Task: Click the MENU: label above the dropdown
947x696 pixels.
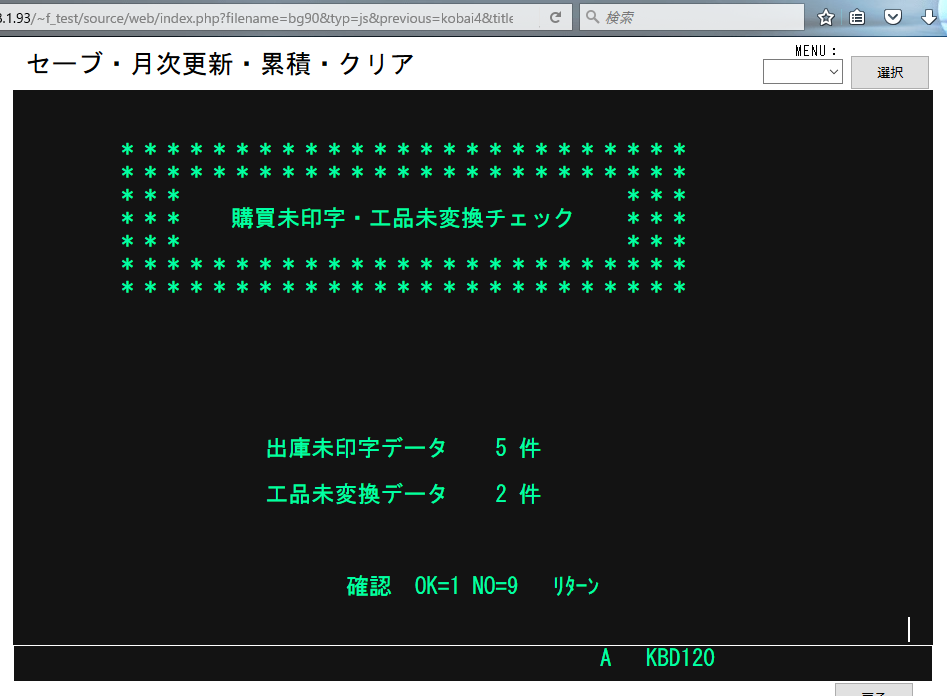Action: pos(815,51)
